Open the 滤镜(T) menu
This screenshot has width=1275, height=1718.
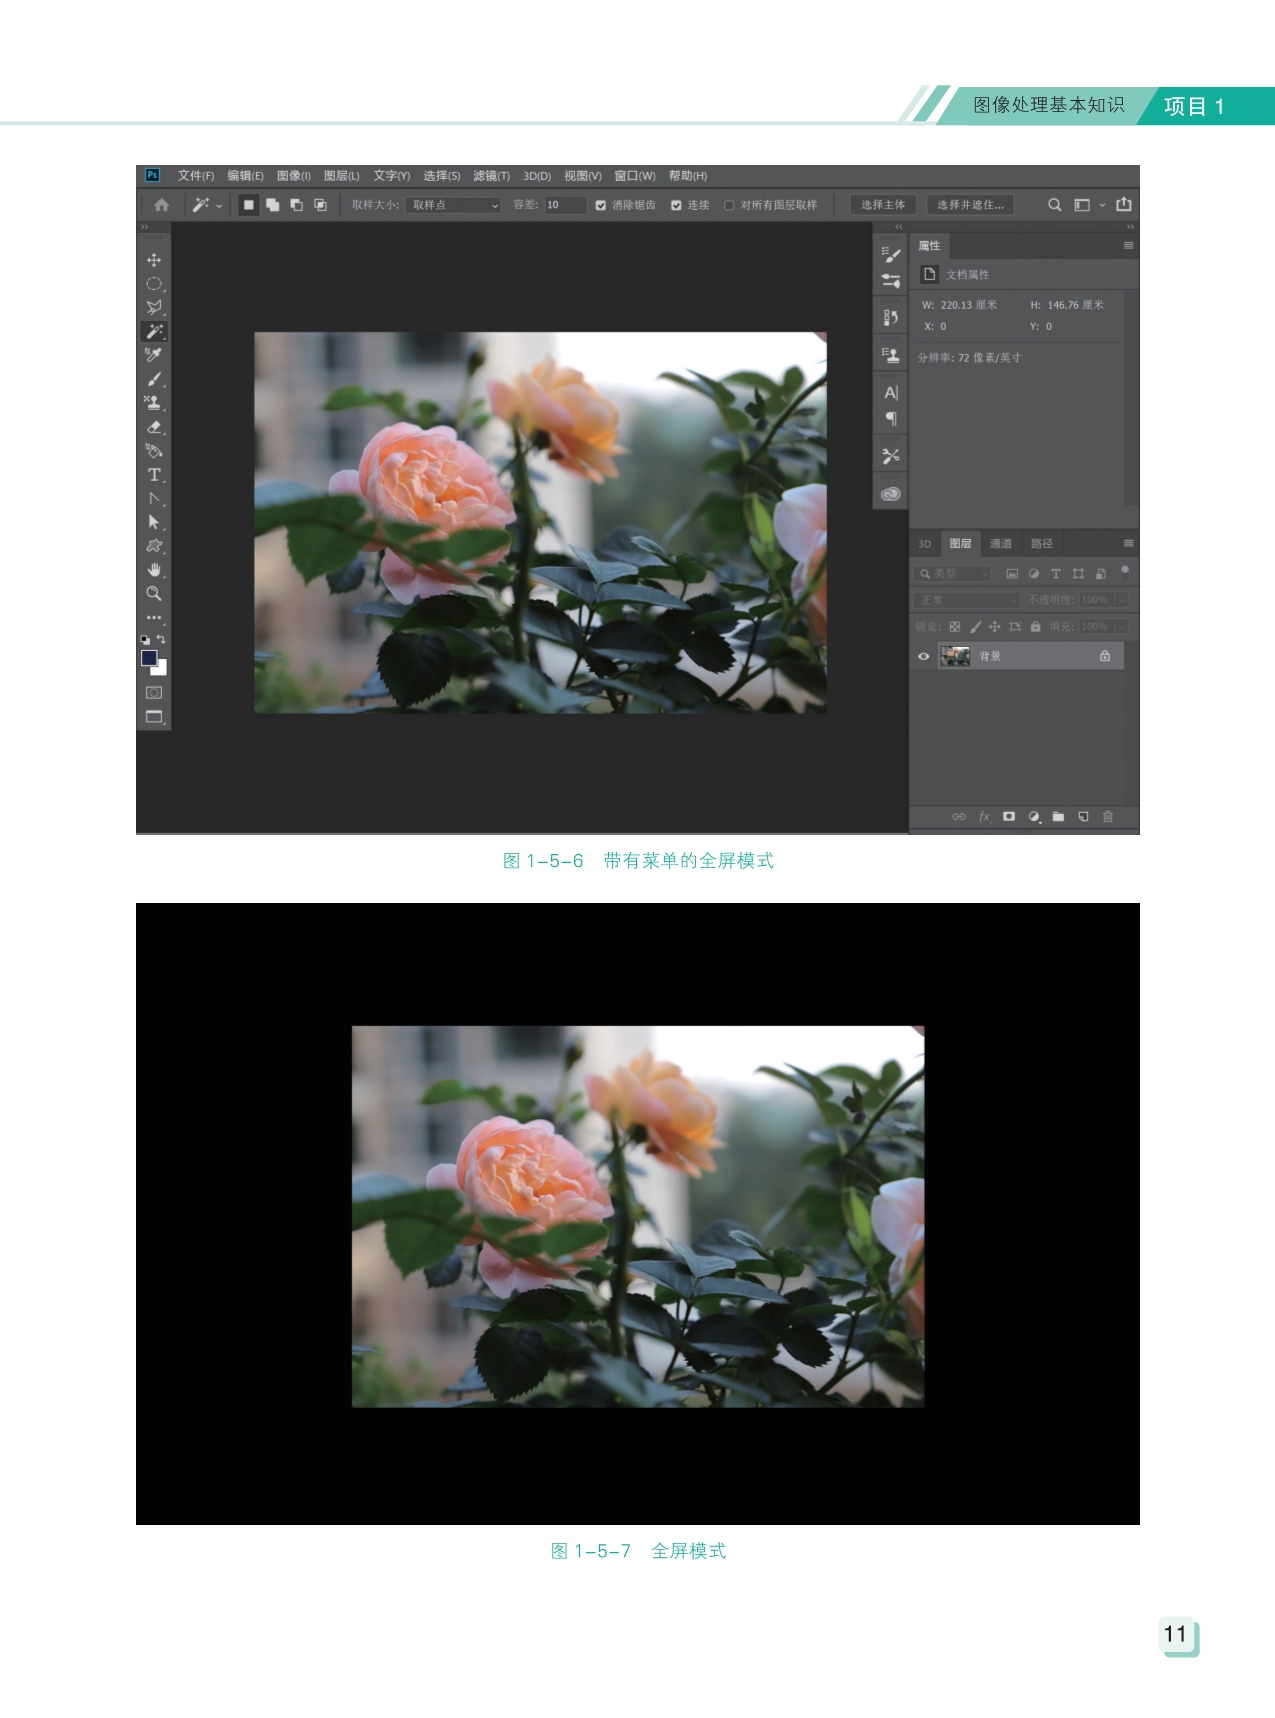(x=491, y=176)
